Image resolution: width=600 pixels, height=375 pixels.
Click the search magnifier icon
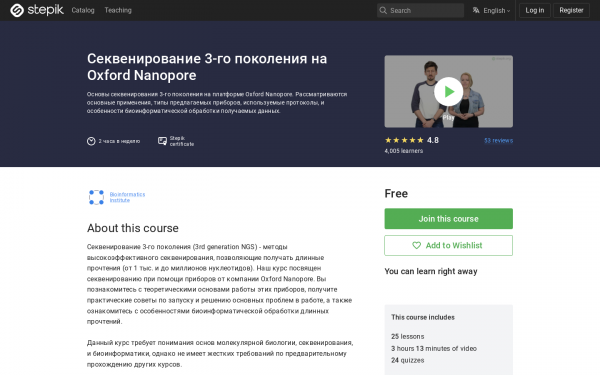383,10
